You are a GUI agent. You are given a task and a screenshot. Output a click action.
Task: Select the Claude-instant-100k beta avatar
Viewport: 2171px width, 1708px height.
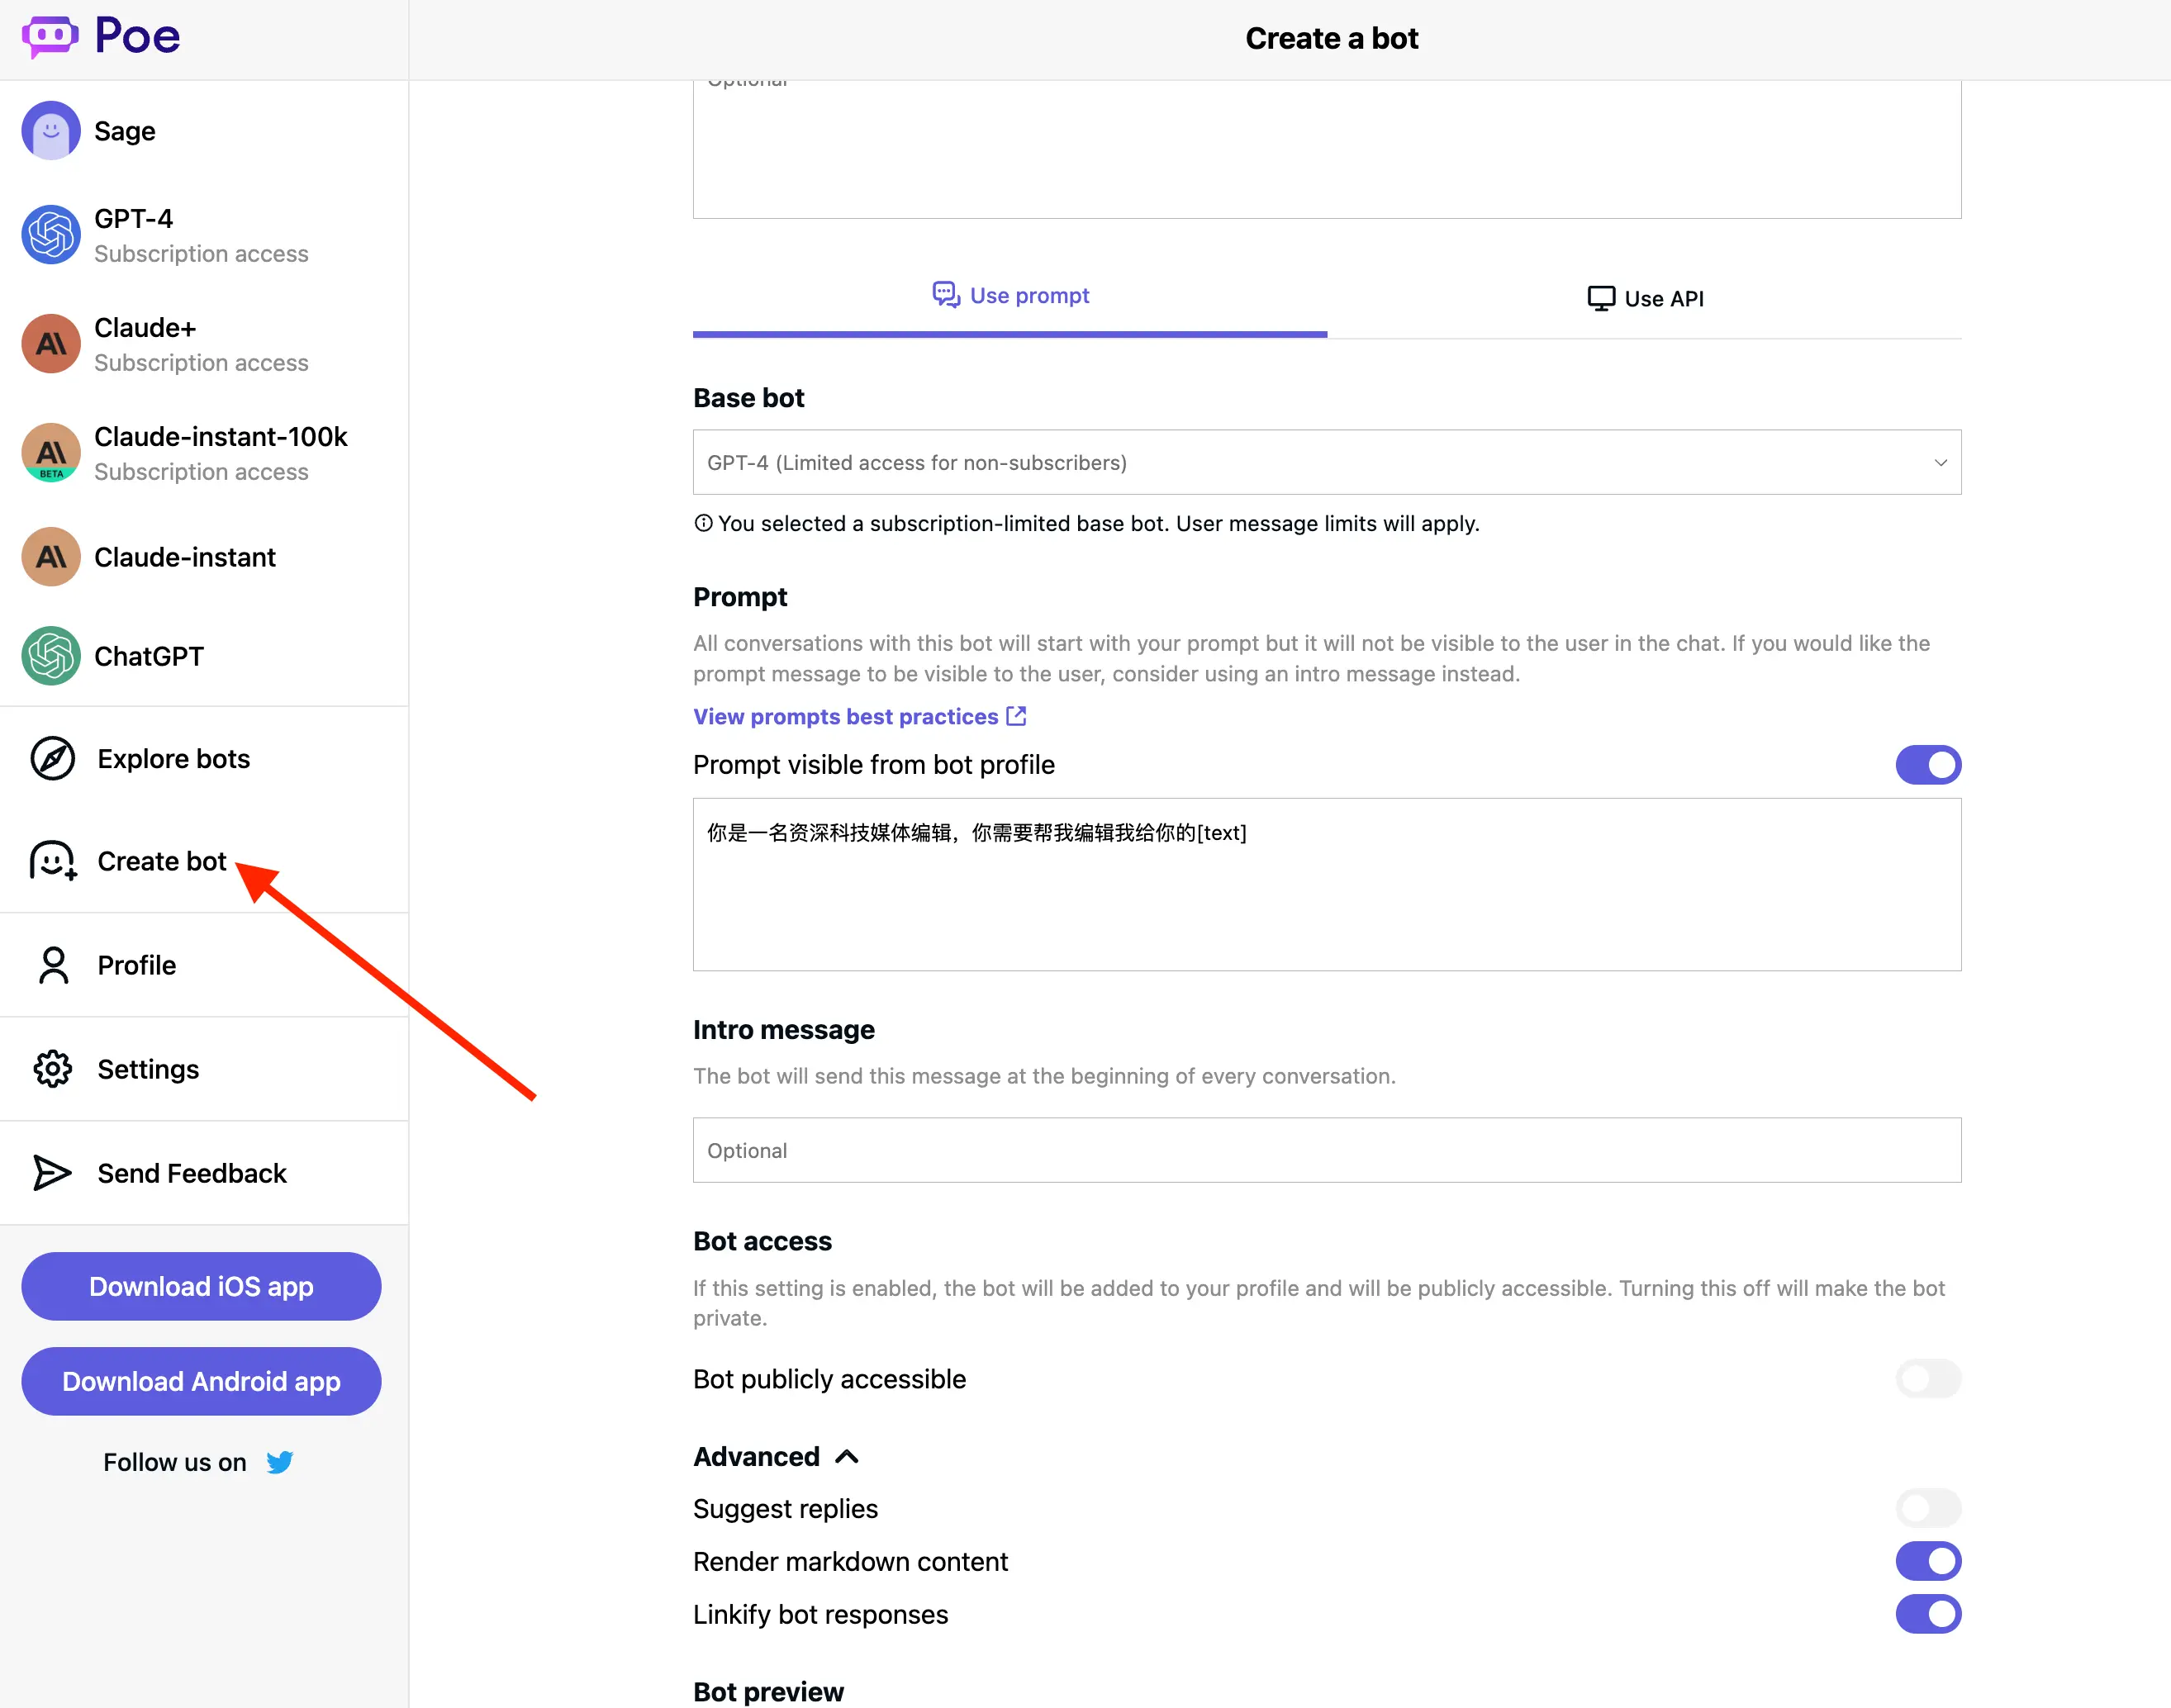coord(51,453)
